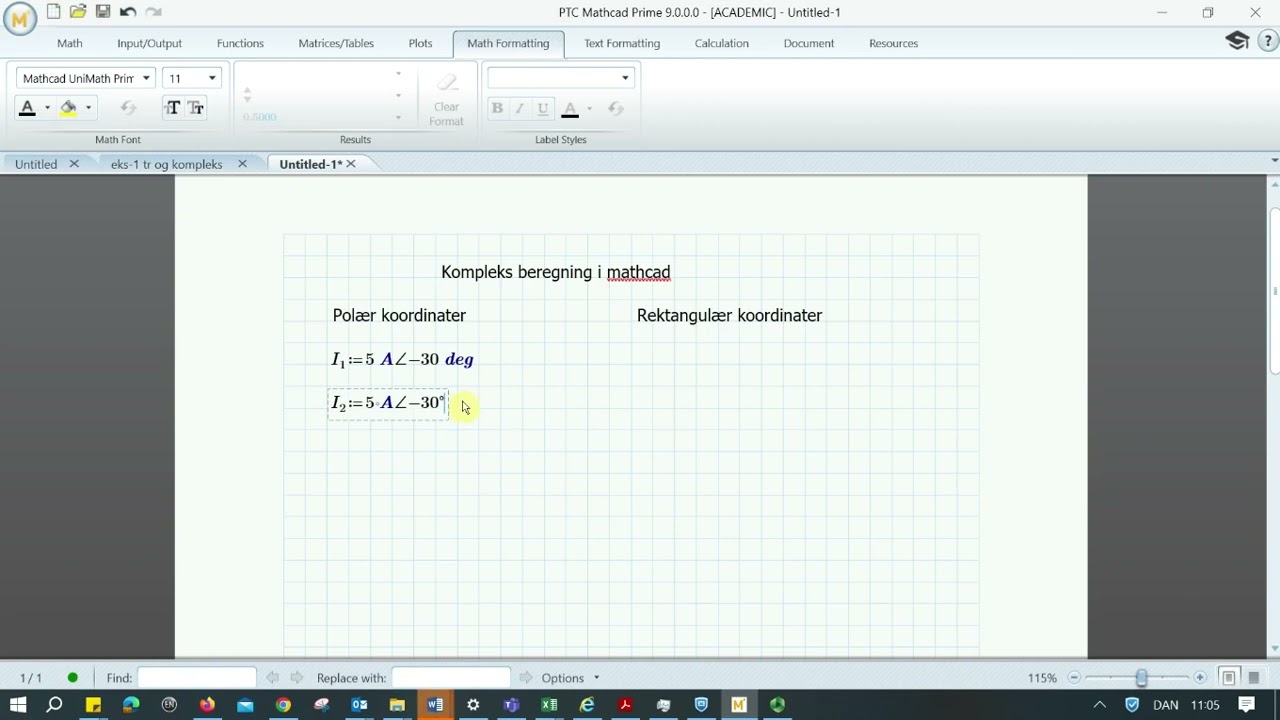Expand the font size 11 dropdown
The image size is (1280, 720).
tap(212, 78)
